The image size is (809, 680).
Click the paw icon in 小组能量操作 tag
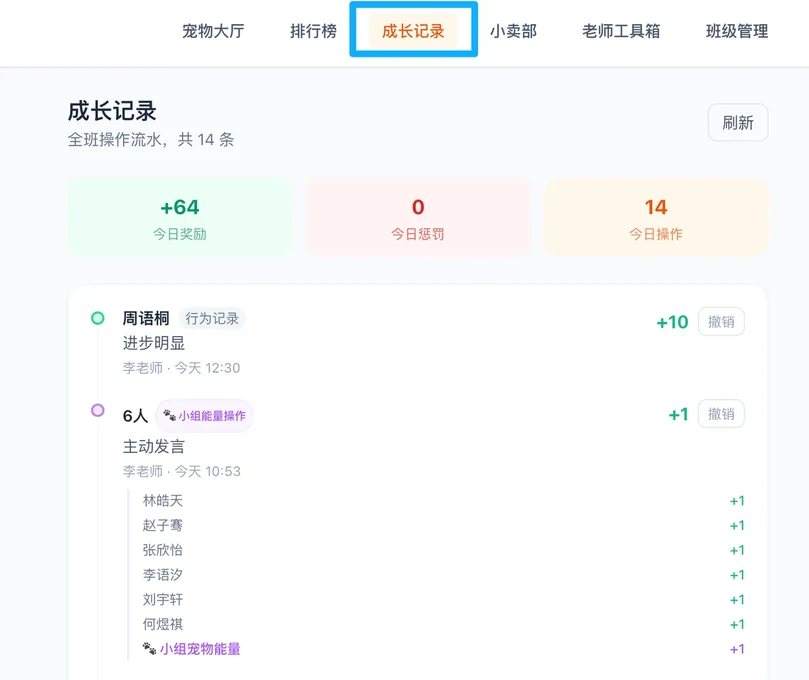(x=169, y=415)
